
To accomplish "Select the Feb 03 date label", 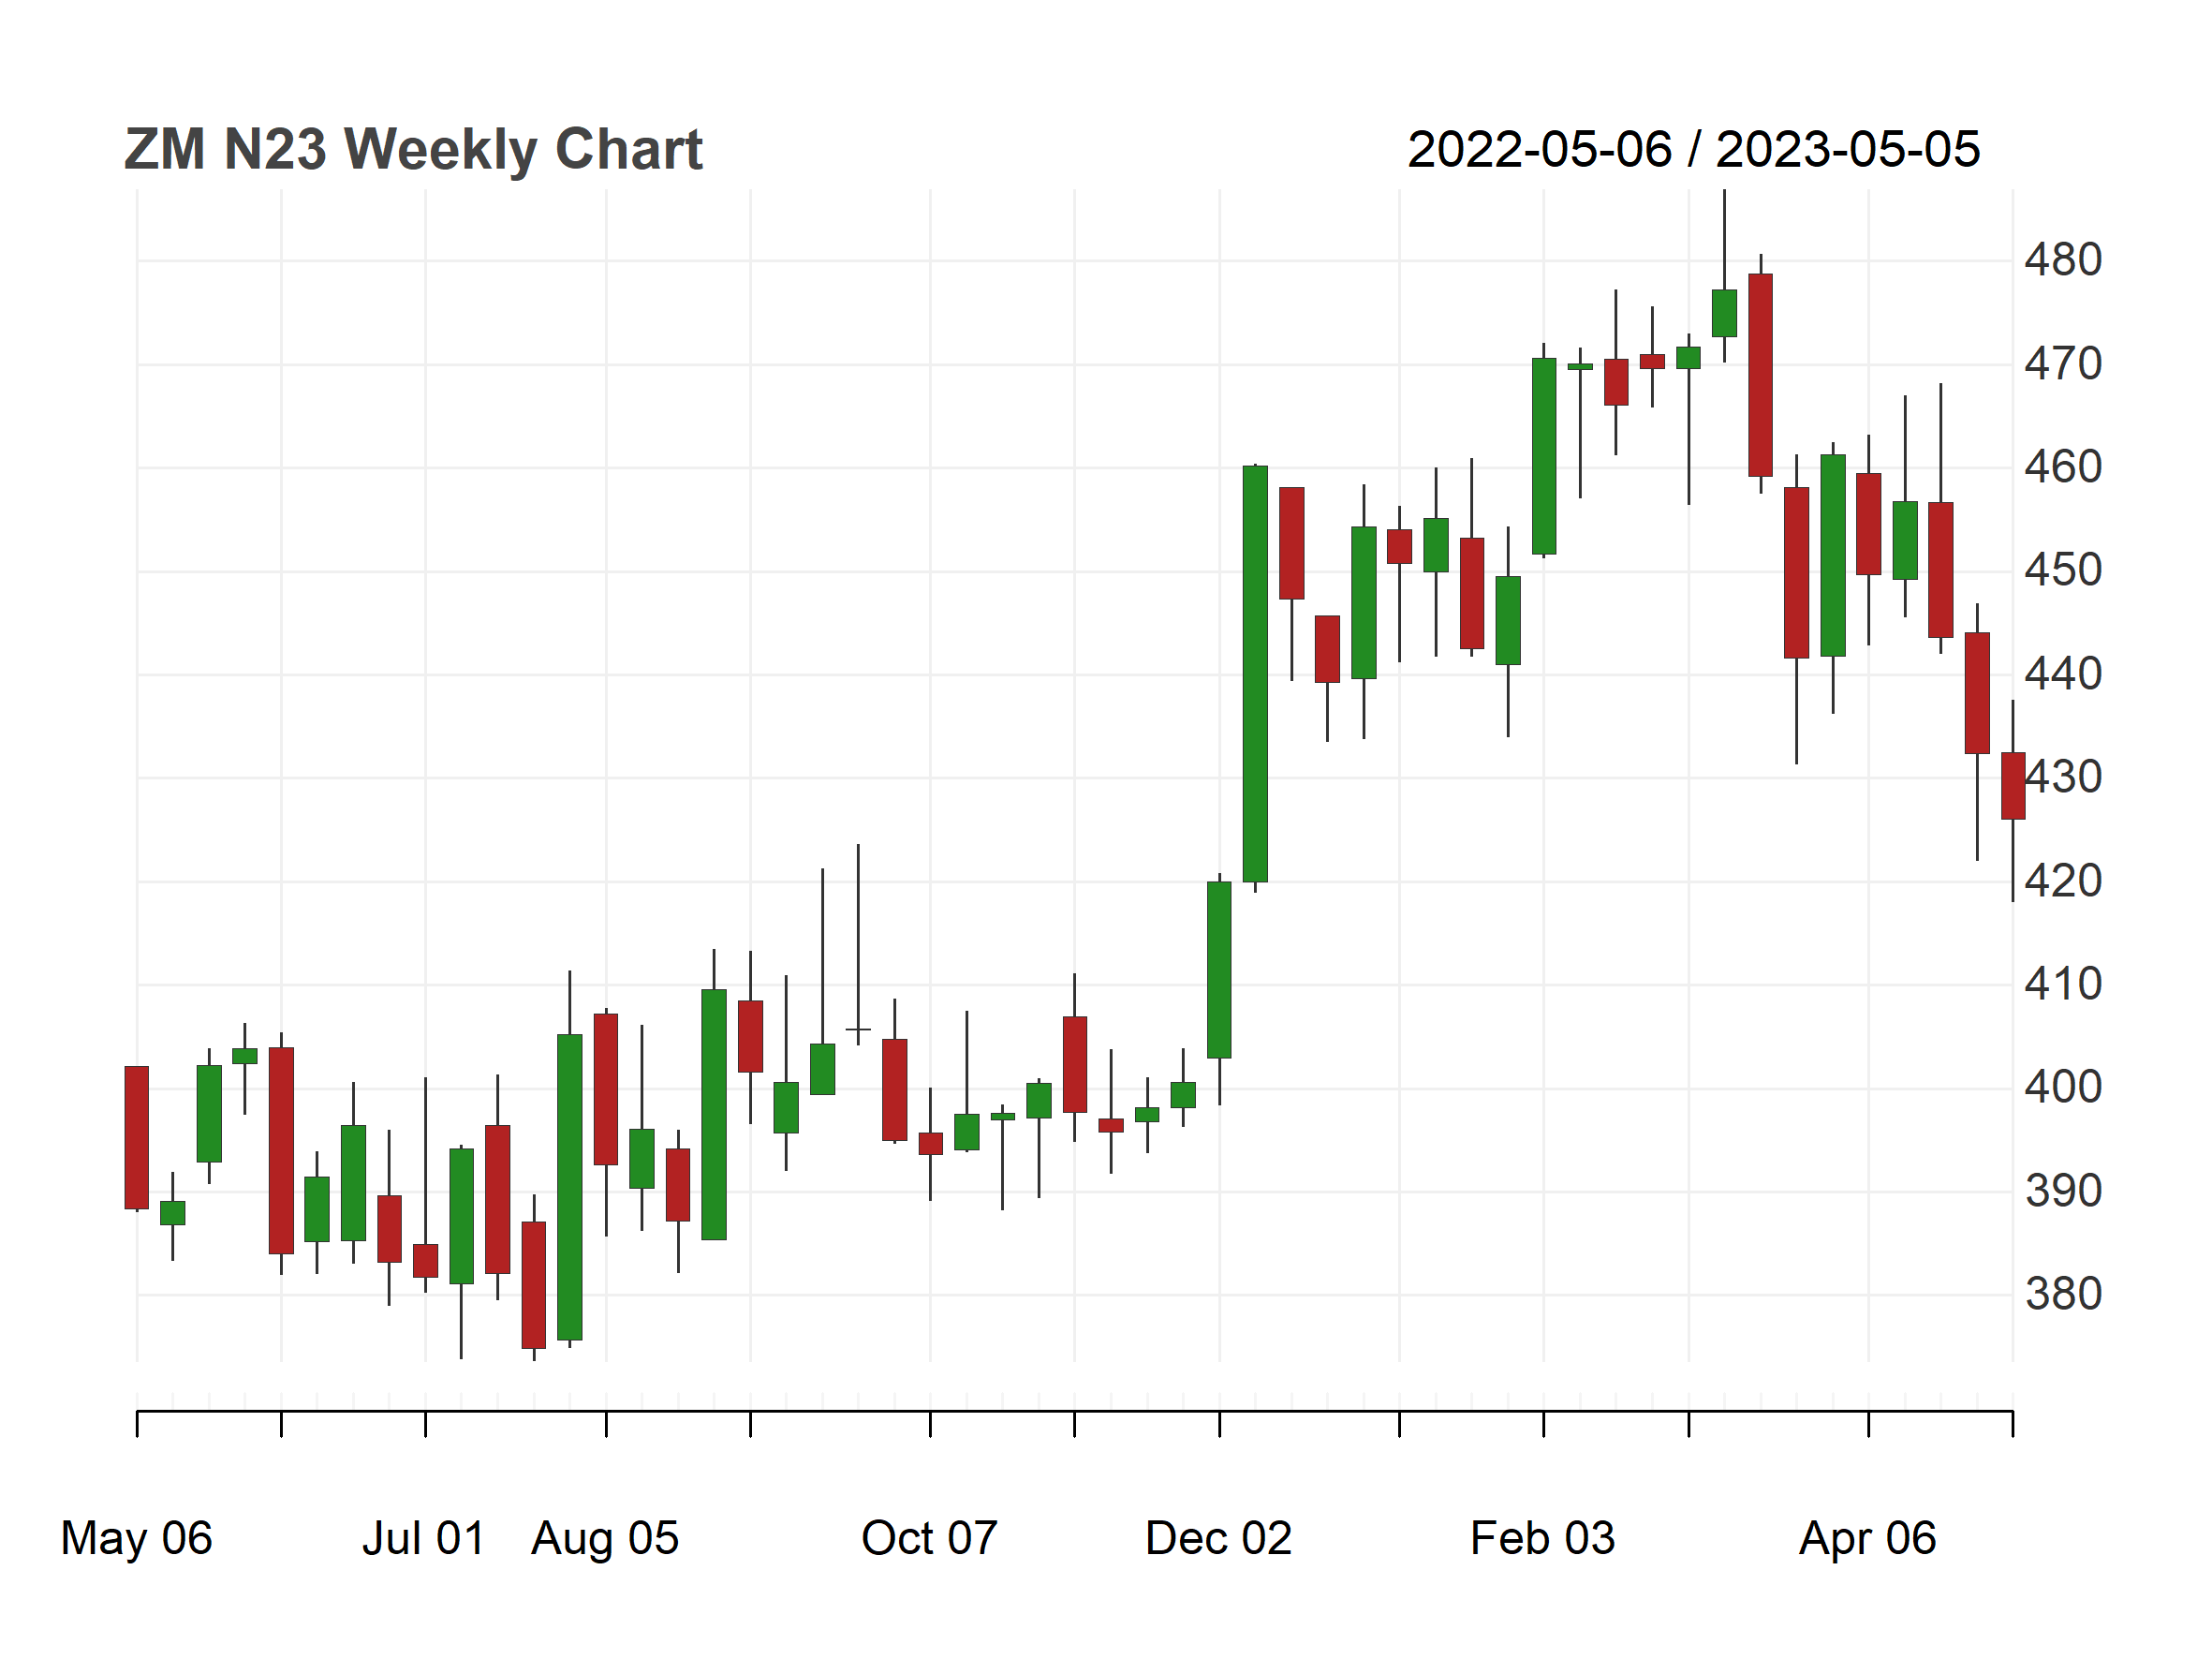I will pyautogui.click(x=1543, y=1539).
